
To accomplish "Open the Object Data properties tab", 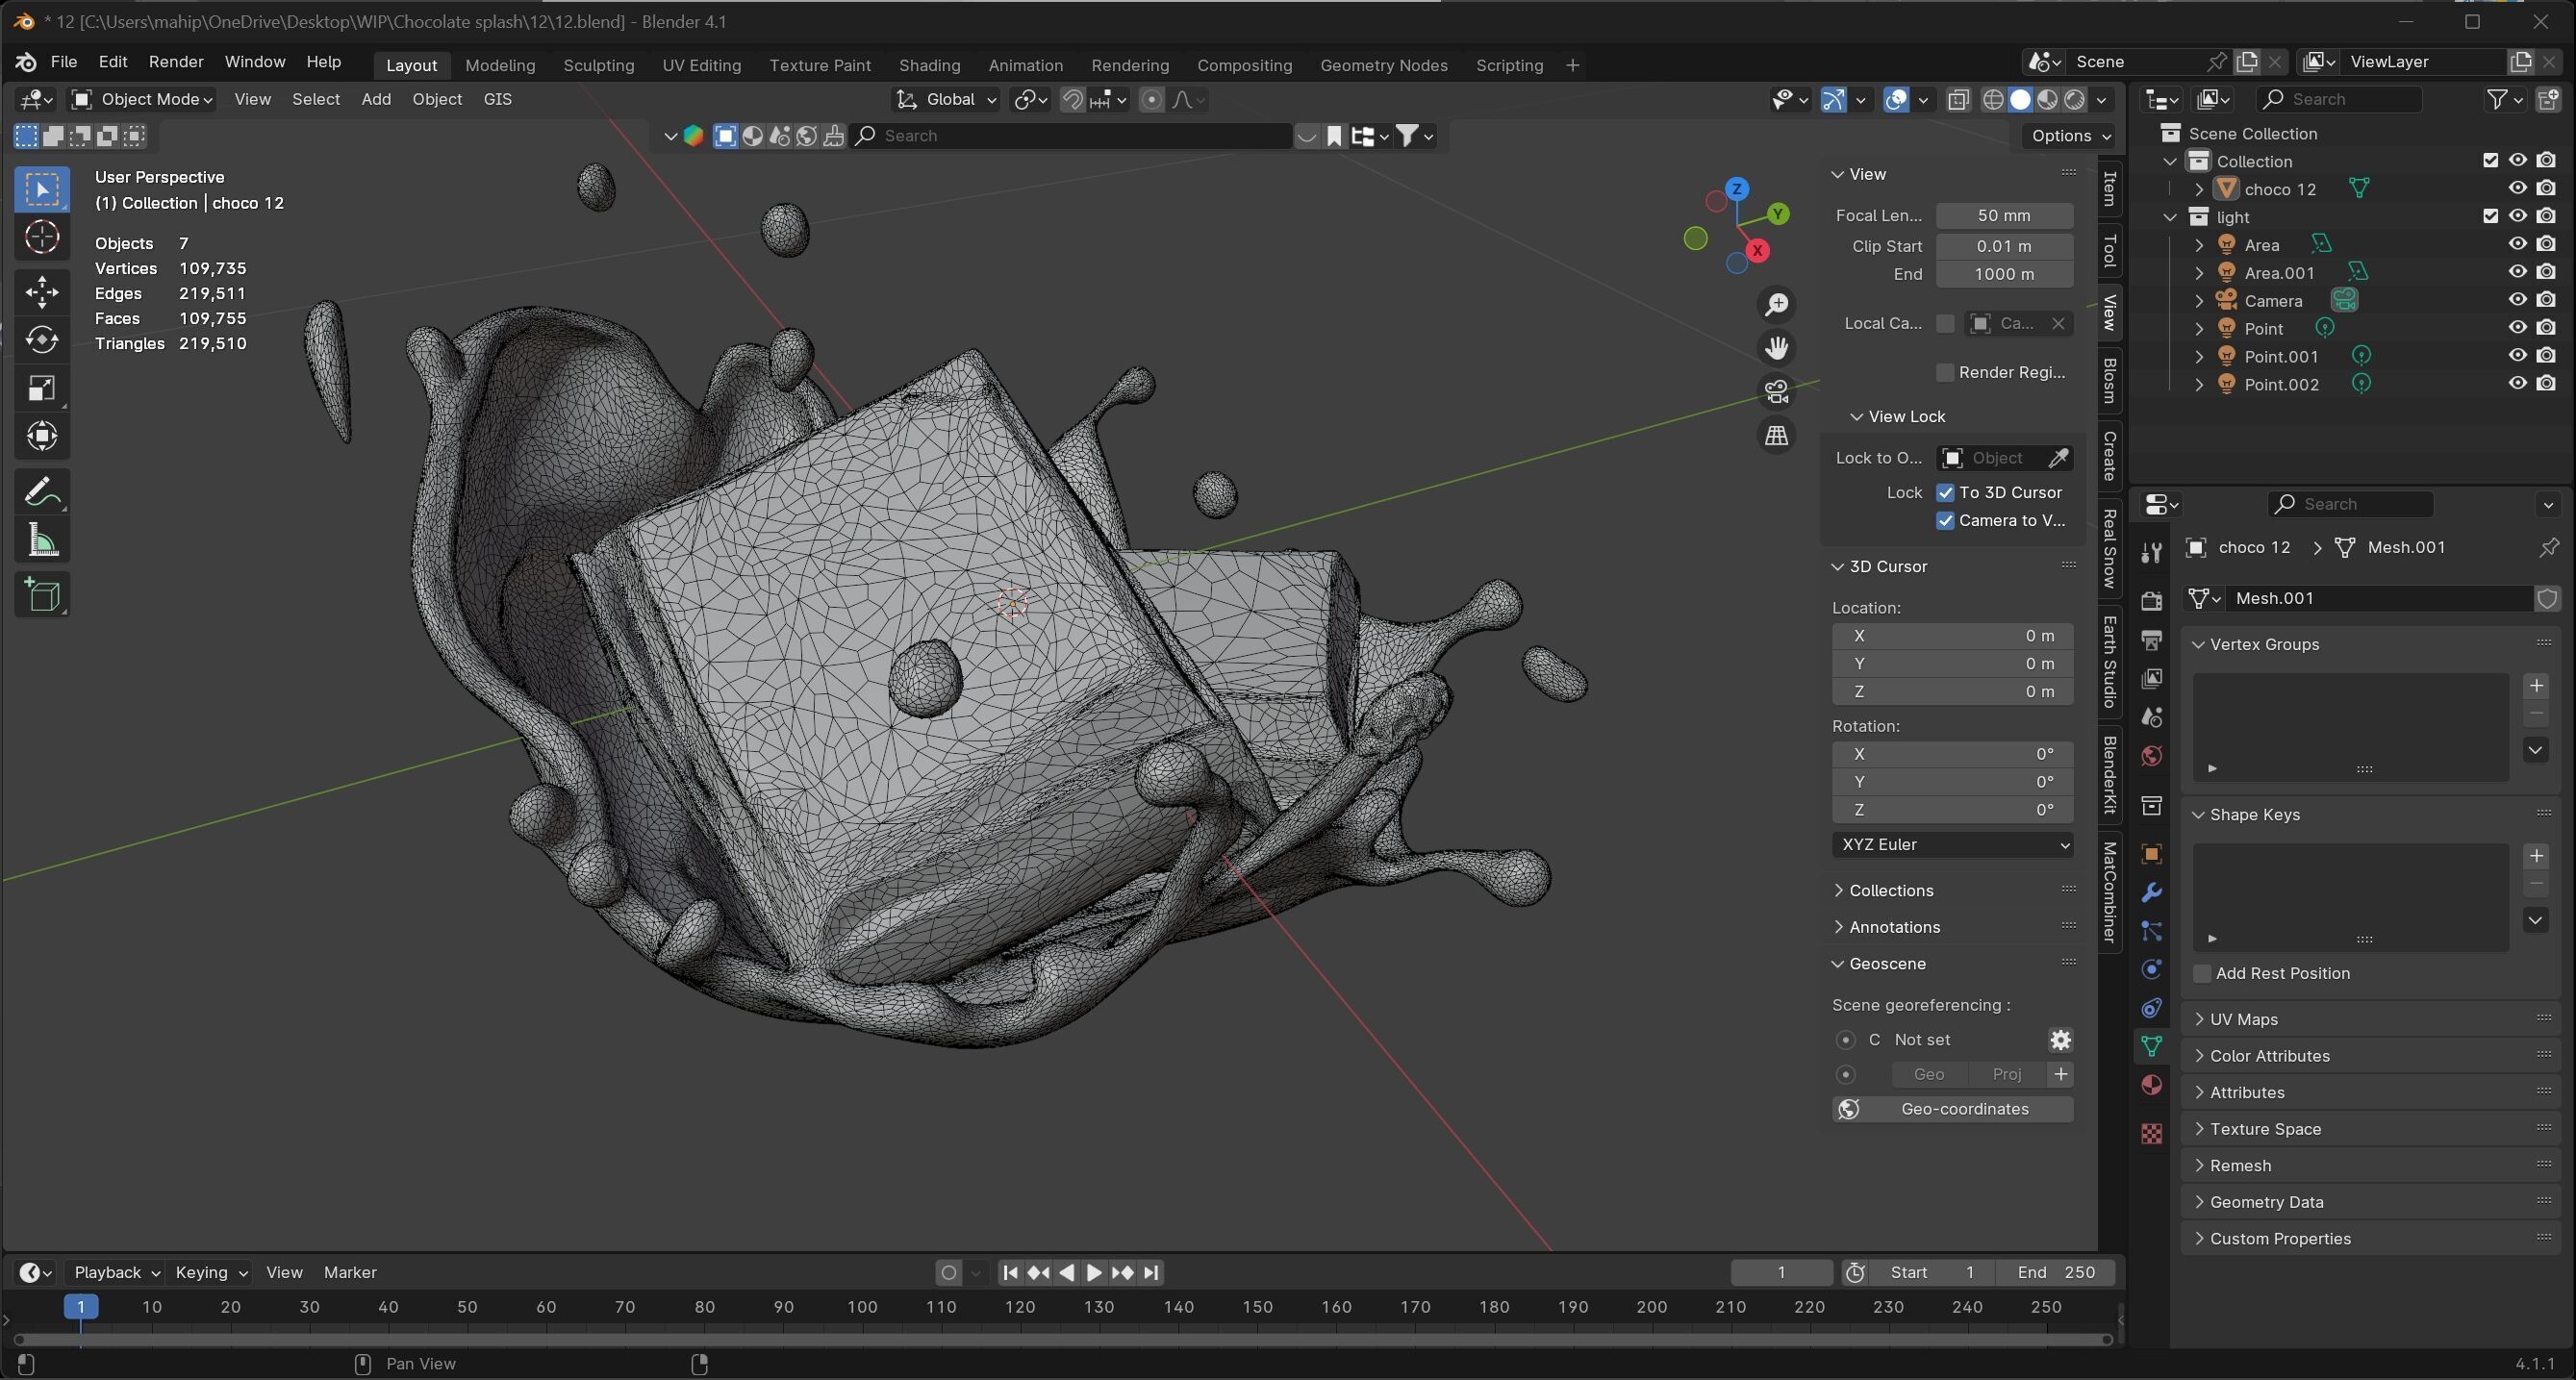I will [2152, 1046].
